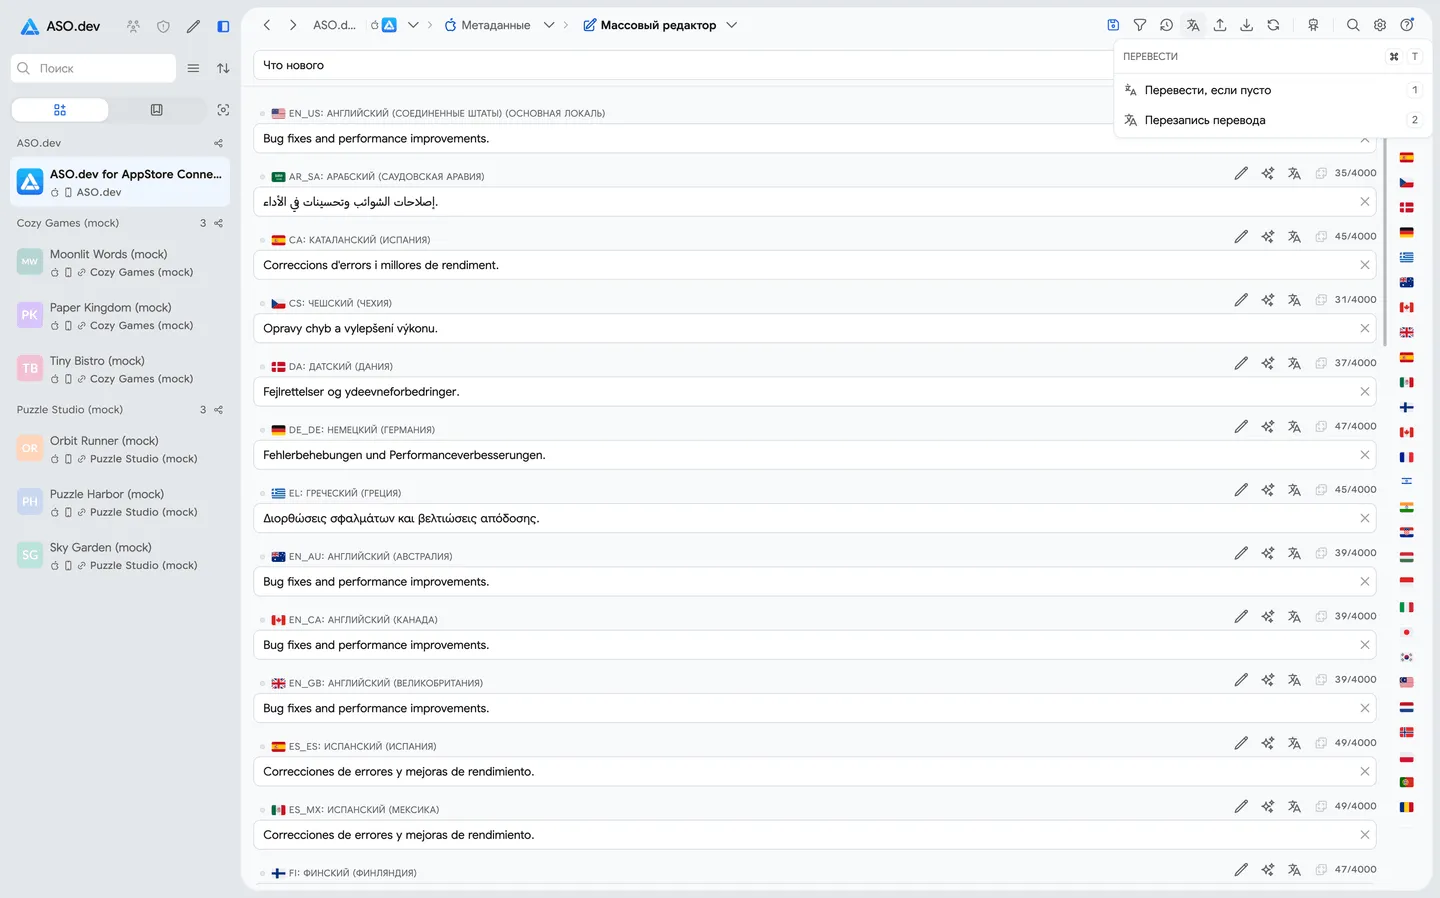
Task: Open the filter funnel icon in the toolbar
Action: point(1140,25)
